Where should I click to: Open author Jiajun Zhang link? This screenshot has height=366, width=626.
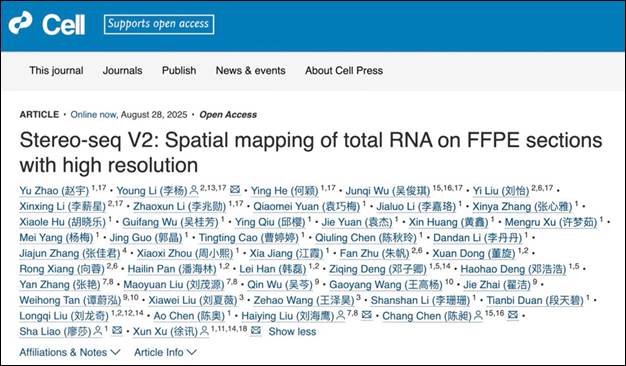coord(70,253)
